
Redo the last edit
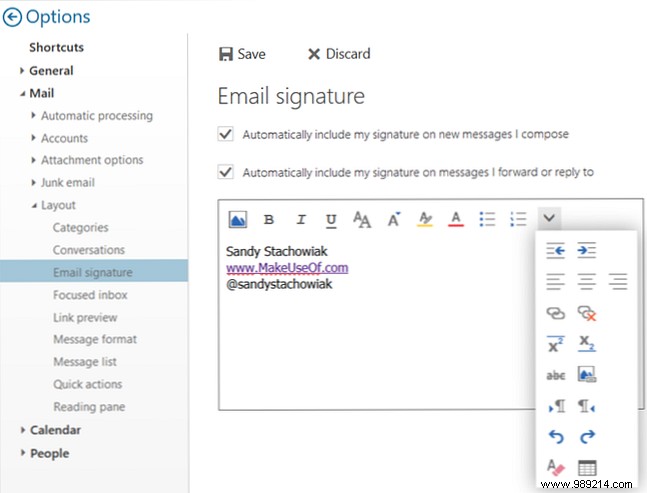[587, 436]
